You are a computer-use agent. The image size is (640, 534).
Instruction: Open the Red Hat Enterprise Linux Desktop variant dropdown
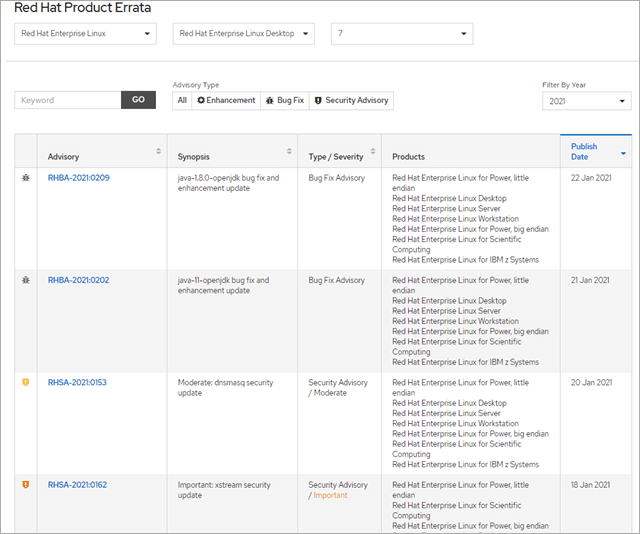click(244, 33)
